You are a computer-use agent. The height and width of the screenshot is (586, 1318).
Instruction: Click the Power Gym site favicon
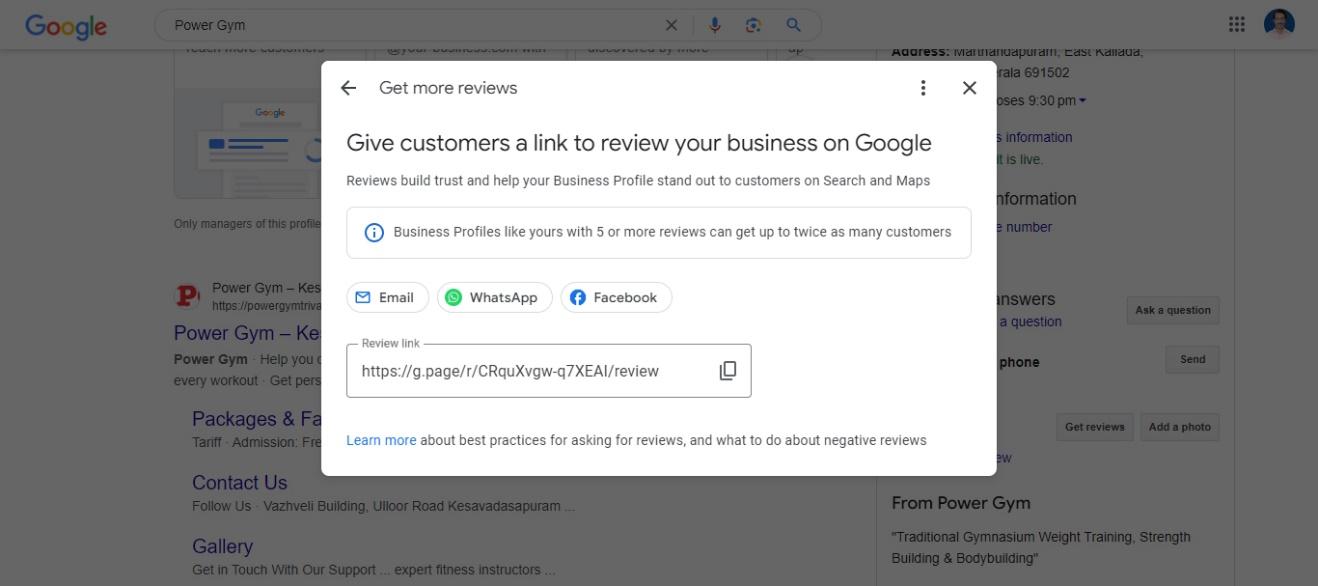[187, 296]
